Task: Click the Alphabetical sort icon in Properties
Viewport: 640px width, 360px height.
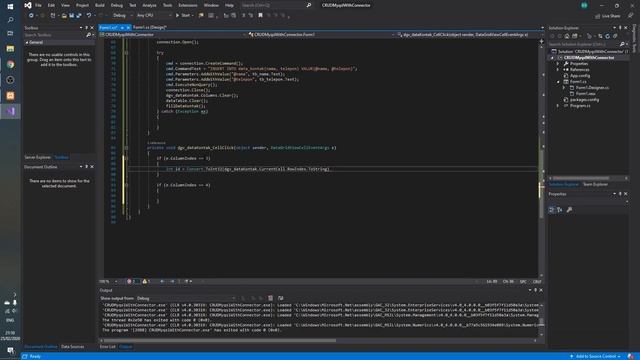Action: [560, 210]
